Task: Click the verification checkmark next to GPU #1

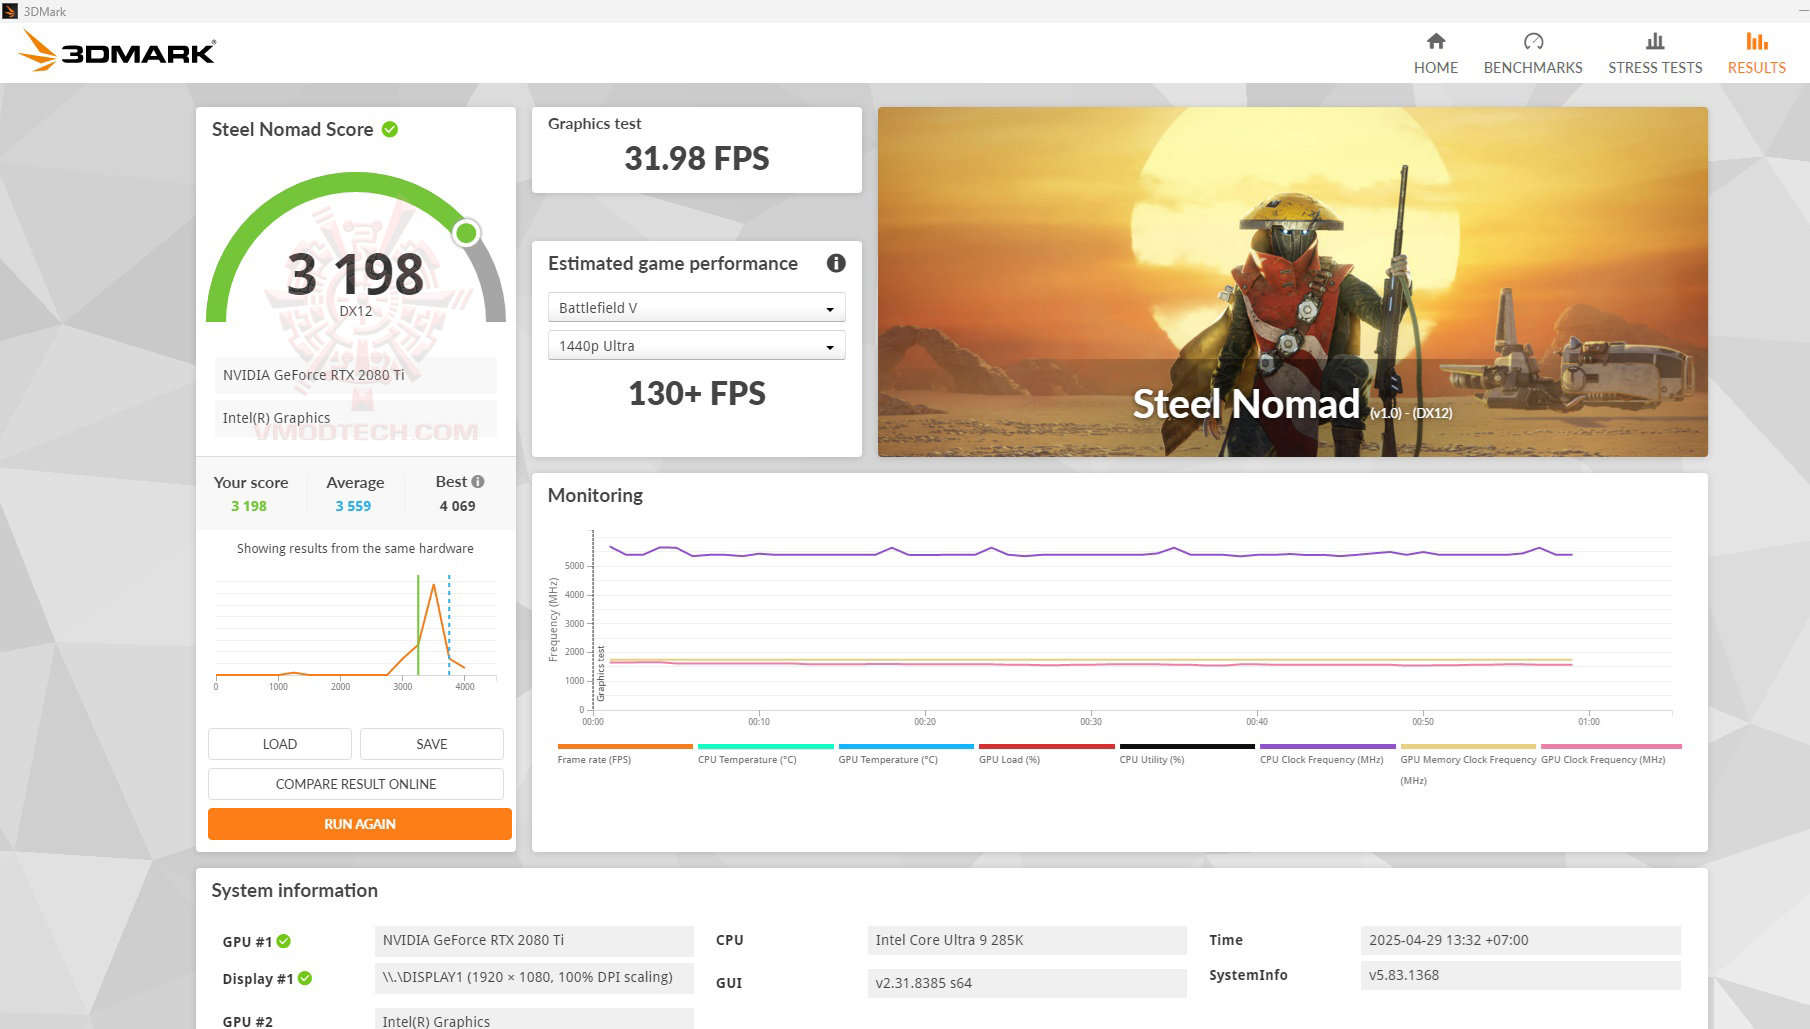Action: (285, 940)
